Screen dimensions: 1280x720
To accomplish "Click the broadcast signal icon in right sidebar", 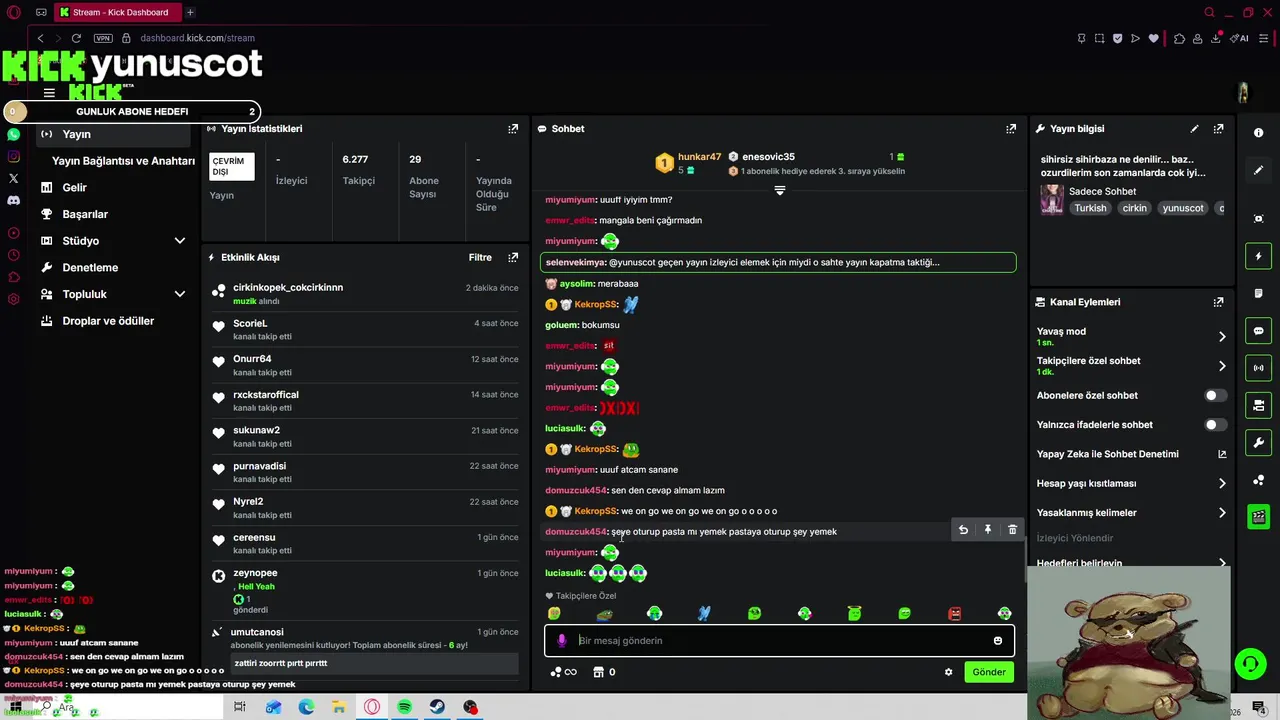I will coord(1258,368).
